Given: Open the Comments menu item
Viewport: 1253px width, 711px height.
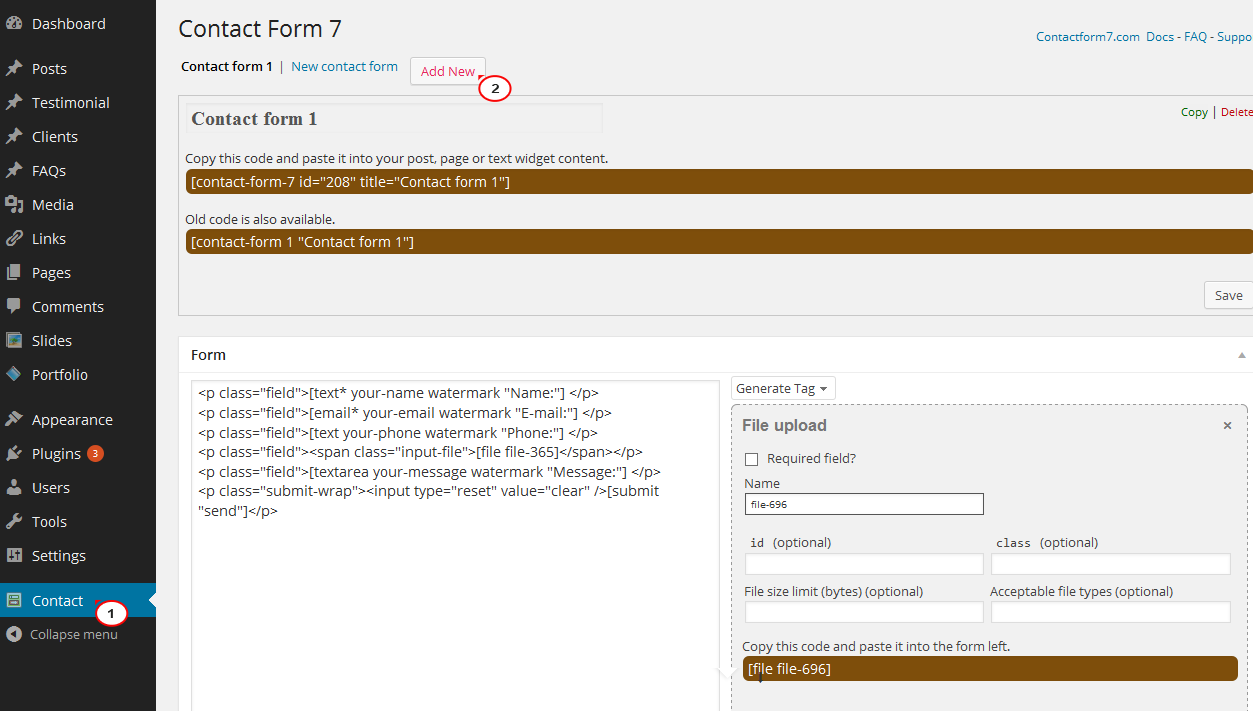Looking at the screenshot, I should (67, 307).
